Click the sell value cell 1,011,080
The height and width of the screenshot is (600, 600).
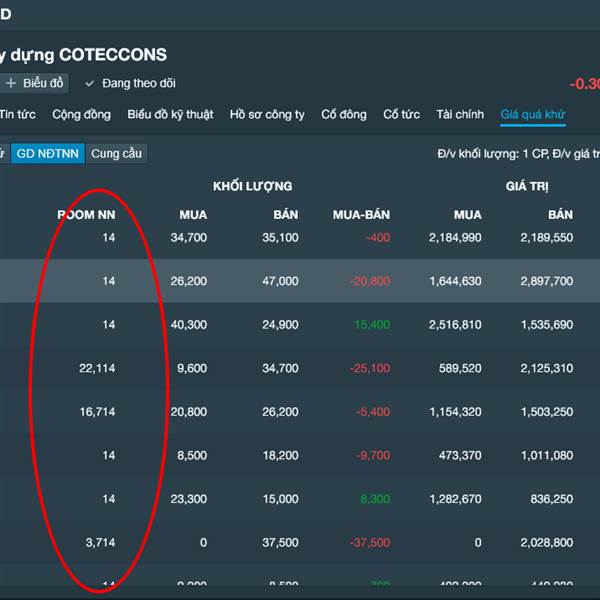pos(547,455)
